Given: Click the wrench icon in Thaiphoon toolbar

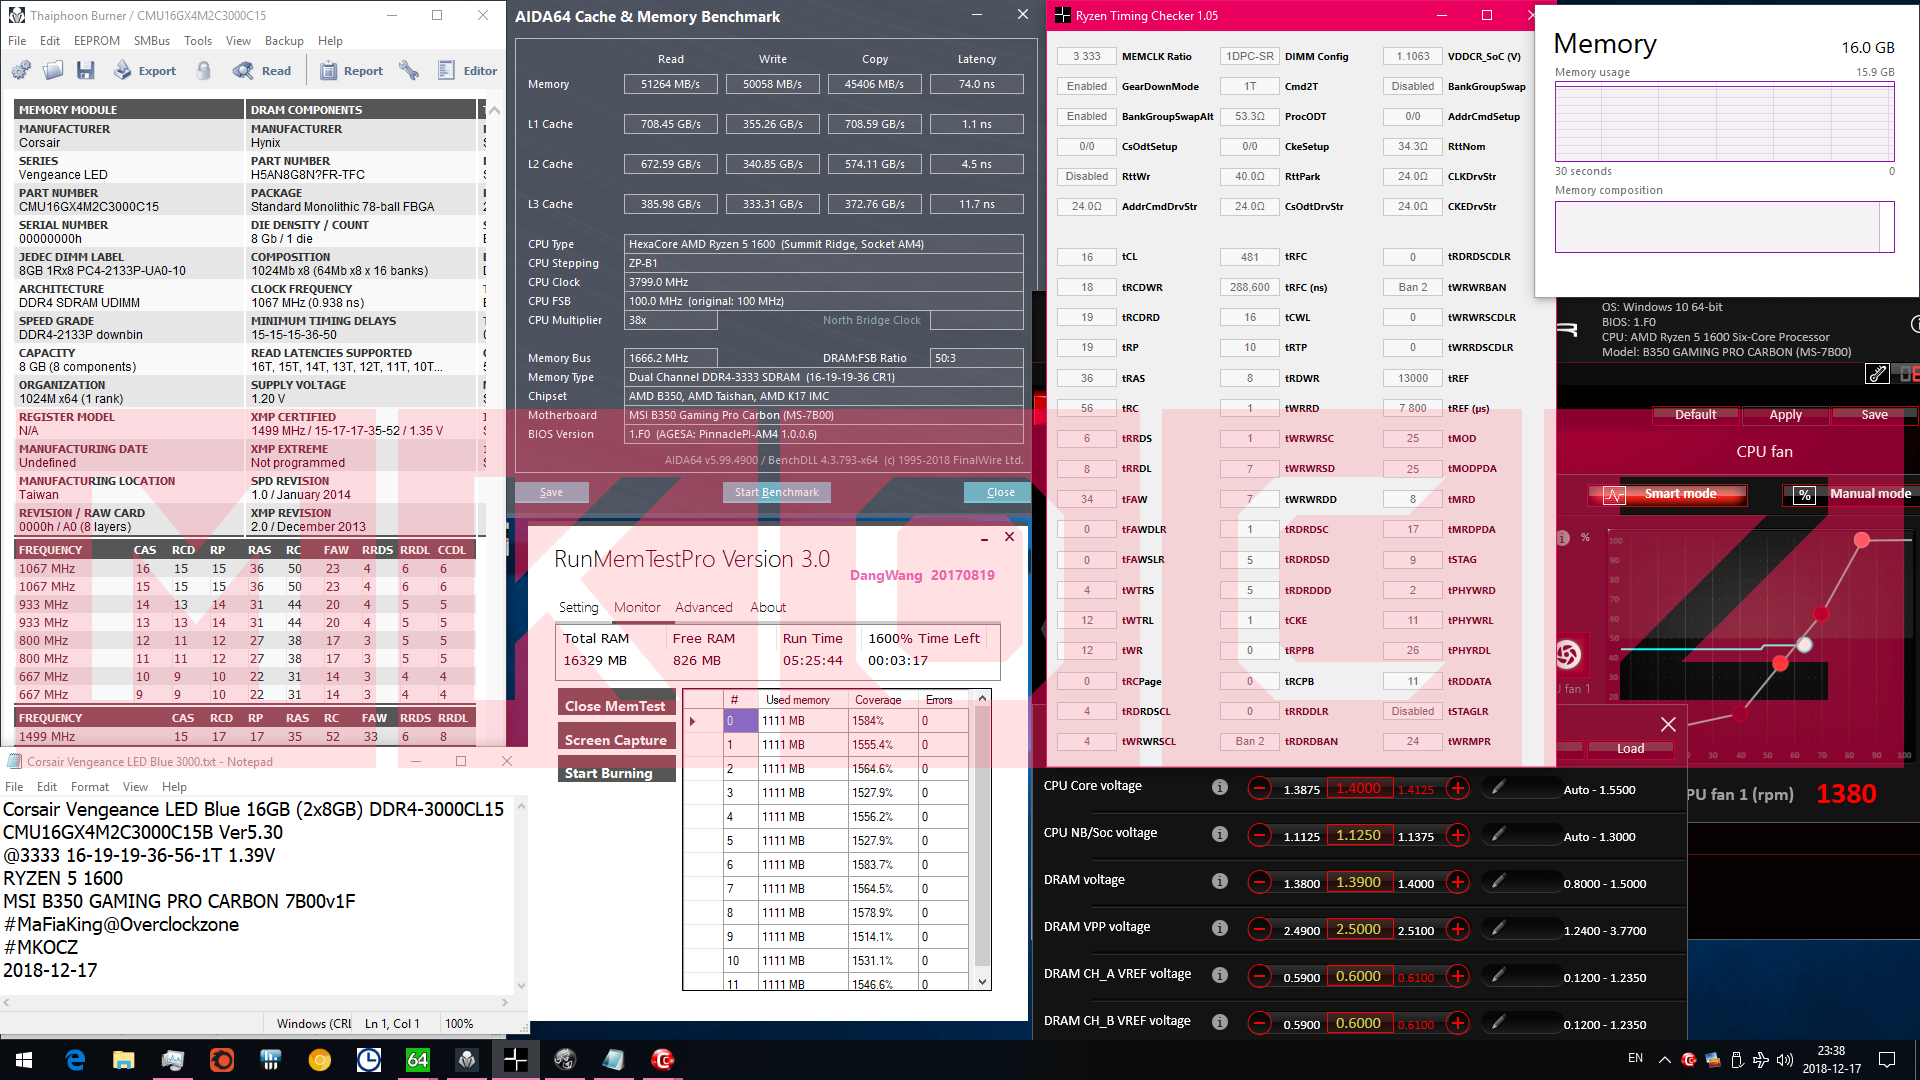Looking at the screenshot, I should [409, 71].
